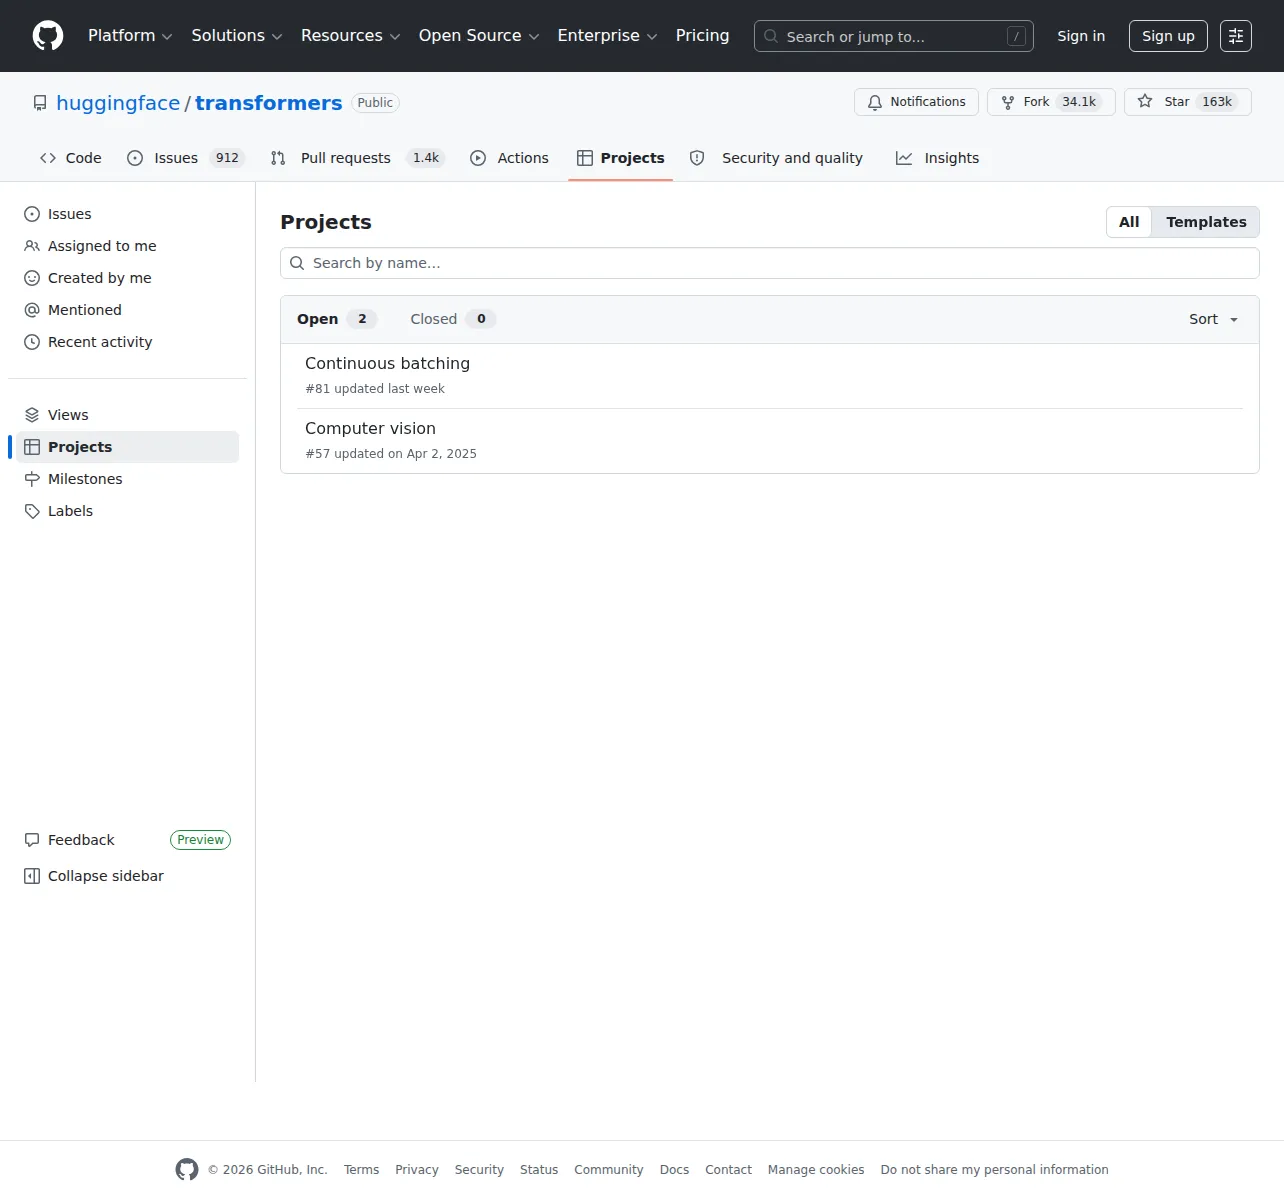Open Views in the sidebar
The width and height of the screenshot is (1284, 1199).
tap(127, 415)
